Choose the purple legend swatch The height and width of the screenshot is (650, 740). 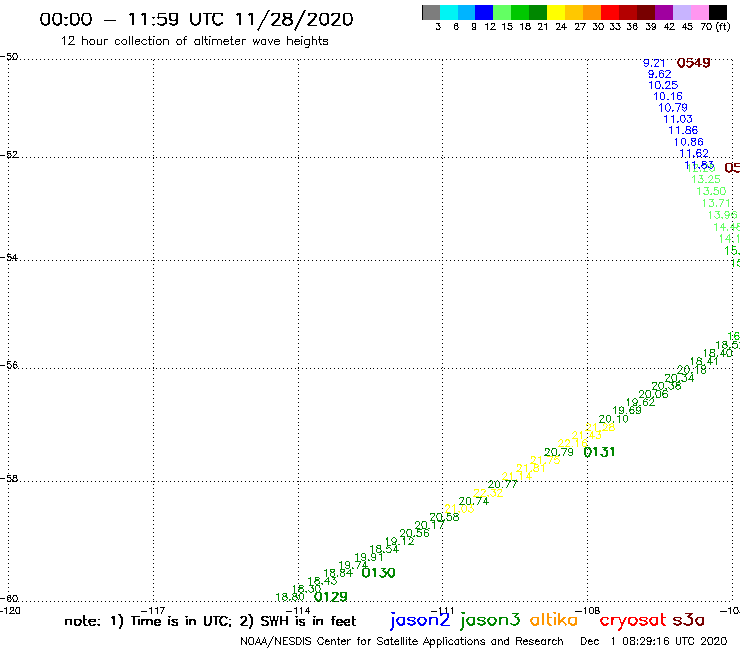(664, 13)
